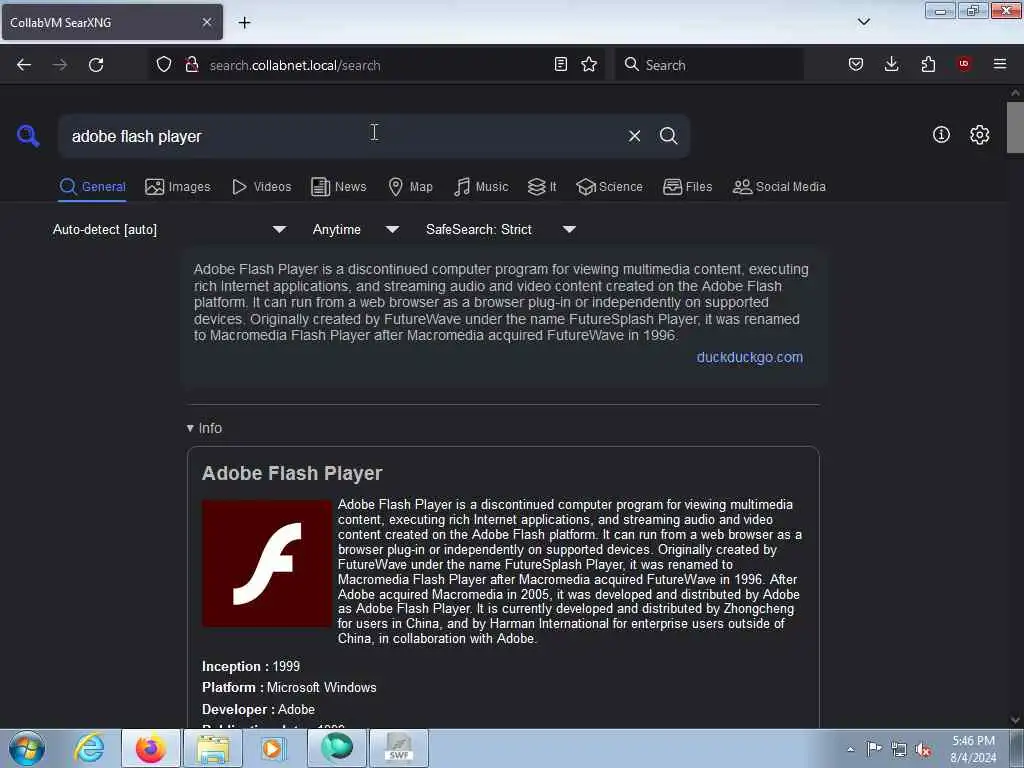Image resolution: width=1024 pixels, height=768 pixels.
Task: Click the forward navigation arrow
Action: click(x=59, y=65)
